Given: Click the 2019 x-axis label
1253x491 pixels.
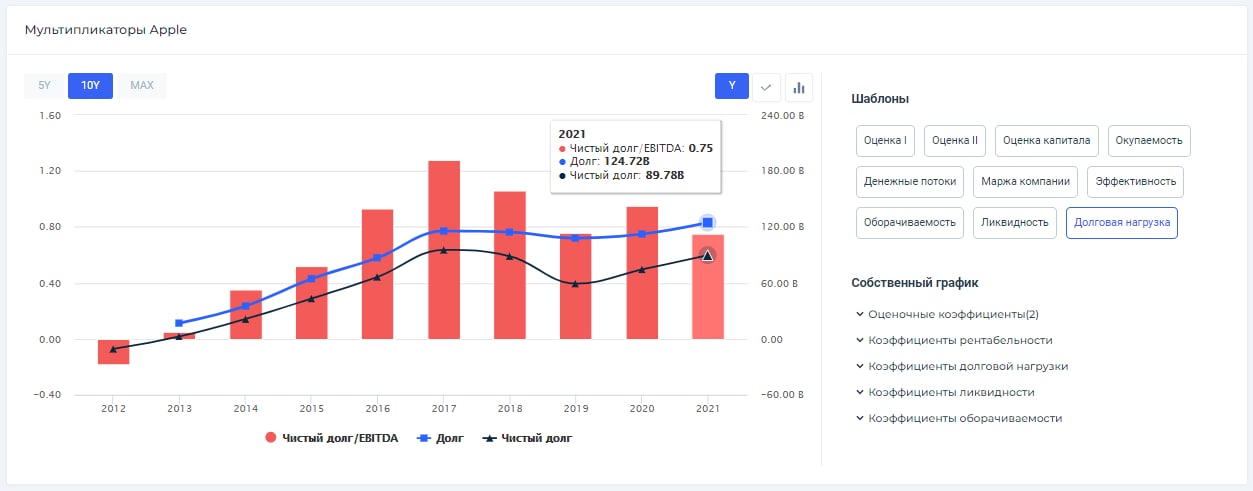Looking at the screenshot, I should 576,408.
